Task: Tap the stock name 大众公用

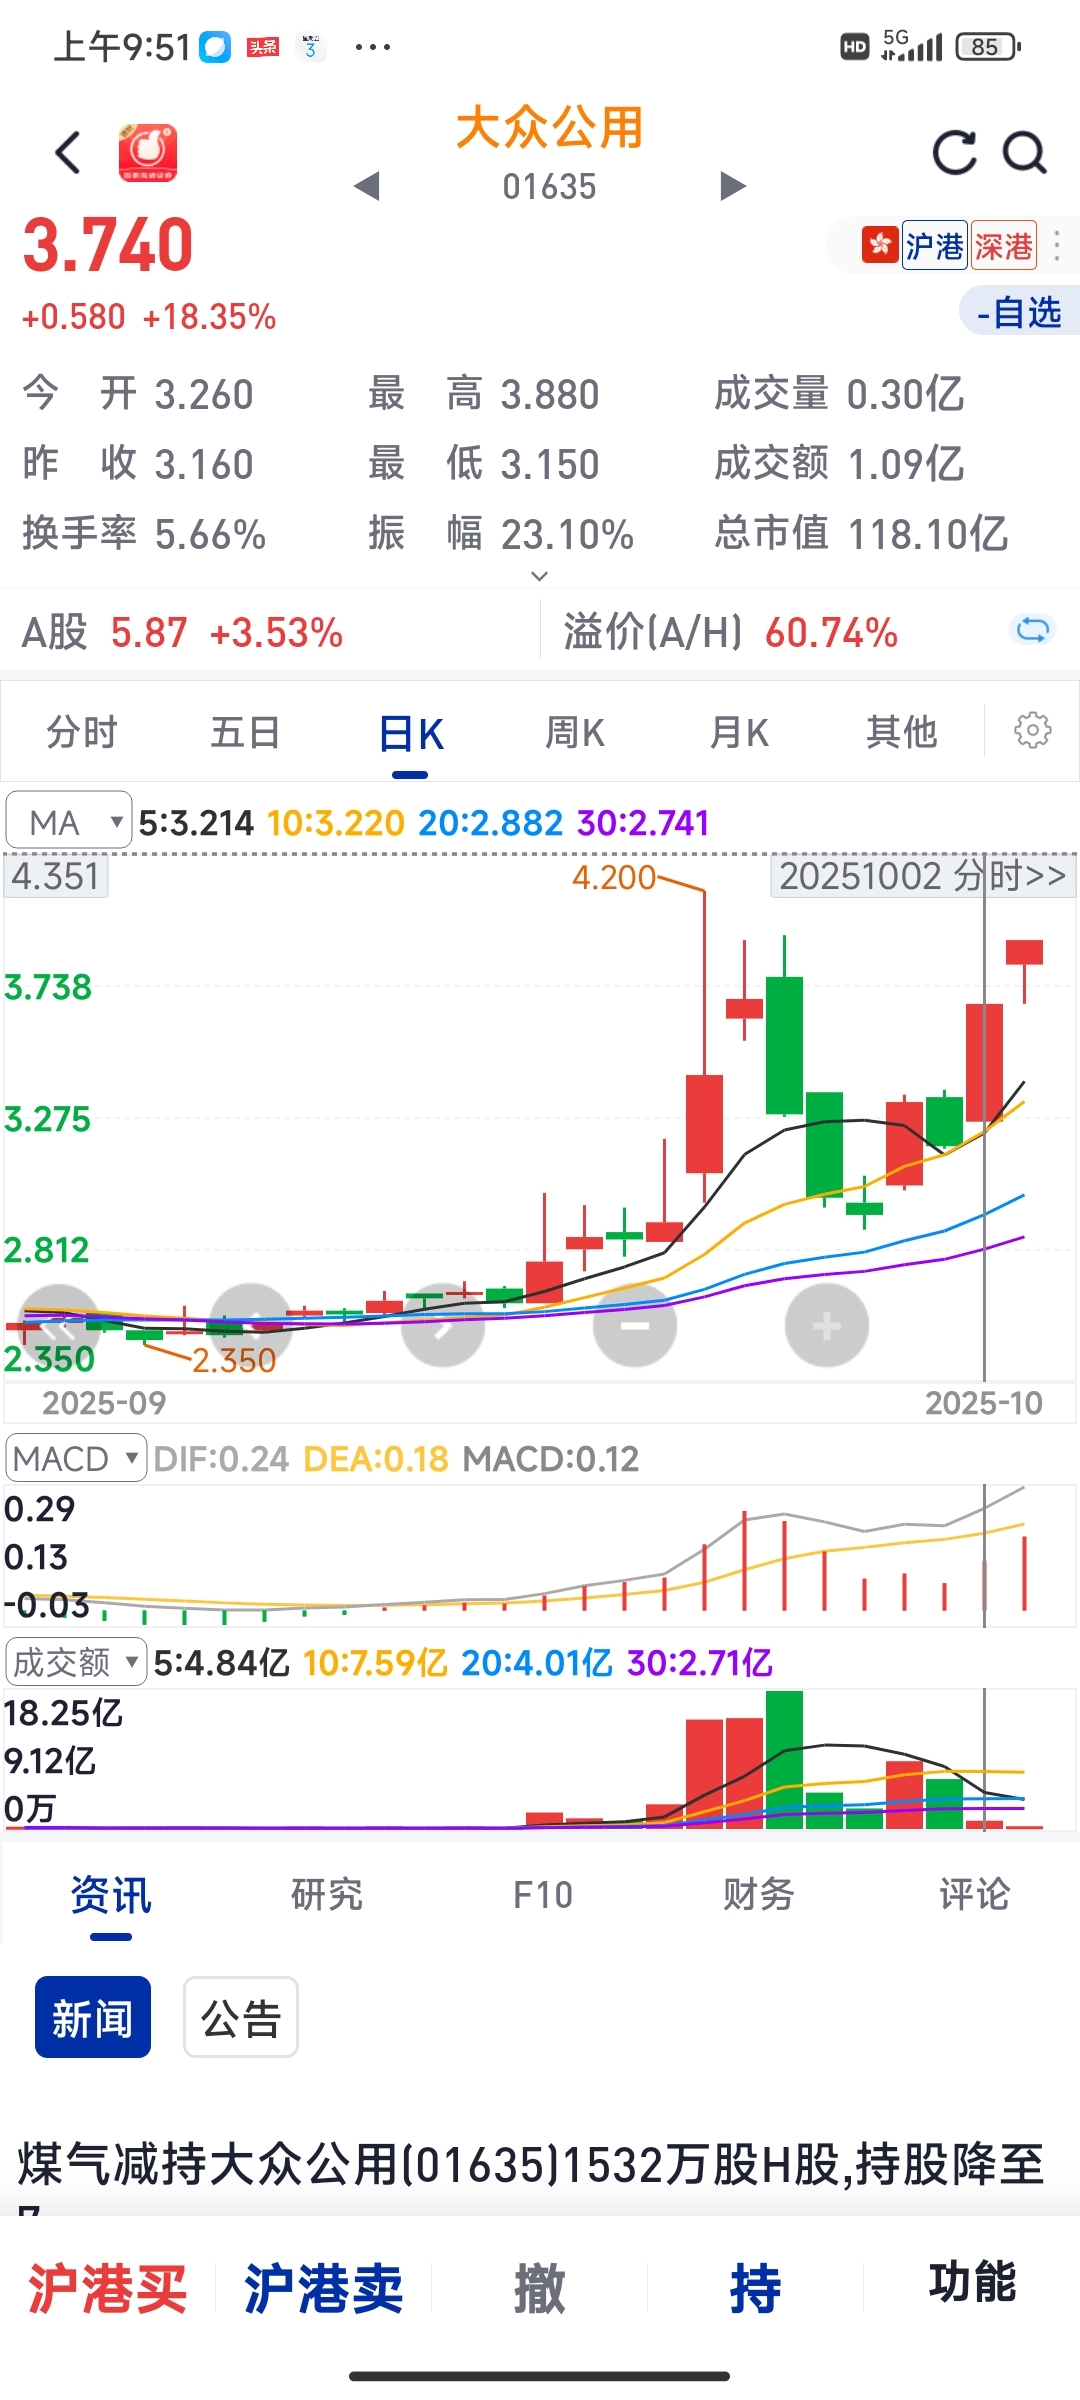Action: [x=549, y=128]
